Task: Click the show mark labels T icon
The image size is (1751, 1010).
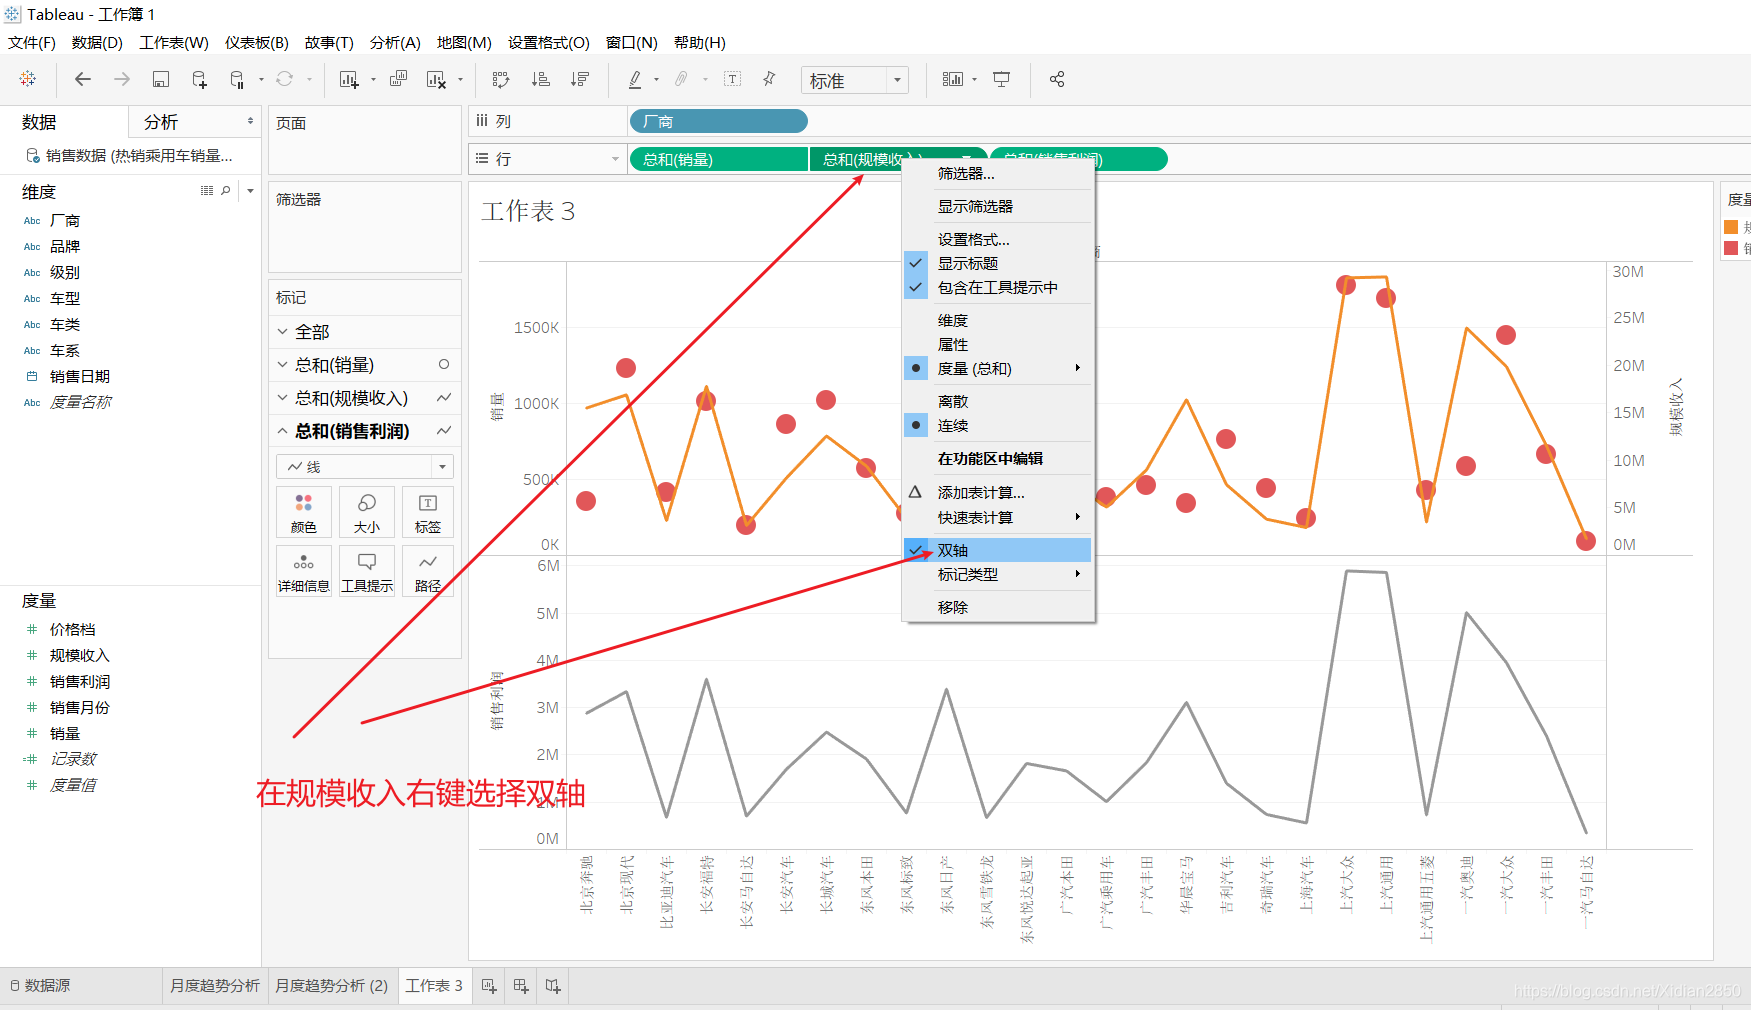Action: [x=732, y=79]
